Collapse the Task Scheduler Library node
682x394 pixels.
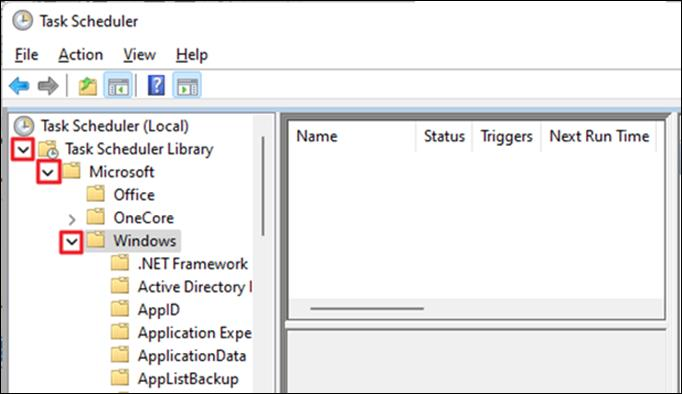tap(23, 150)
